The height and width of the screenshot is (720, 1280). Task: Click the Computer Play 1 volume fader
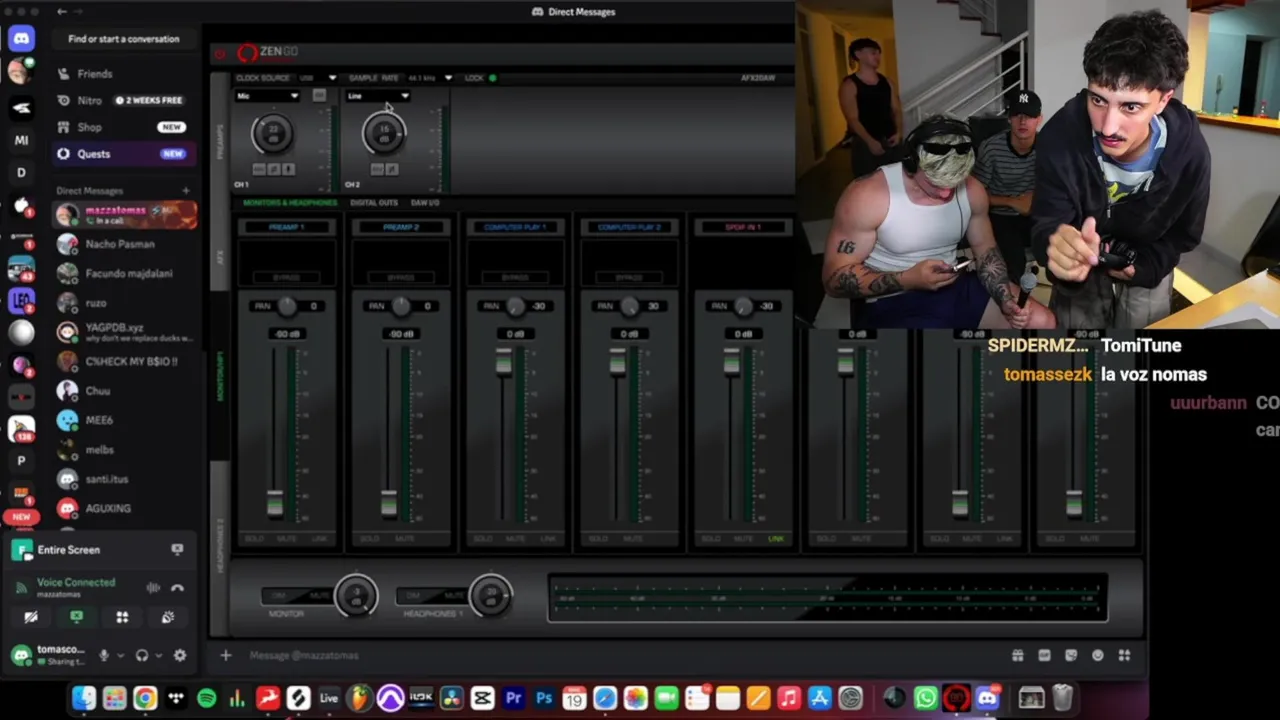503,362
